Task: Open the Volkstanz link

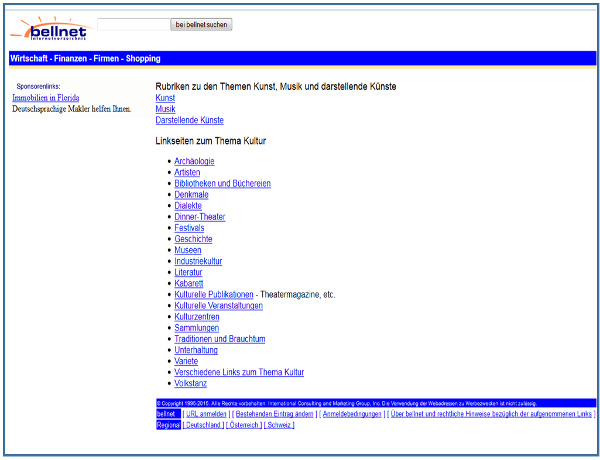Action: (x=191, y=384)
